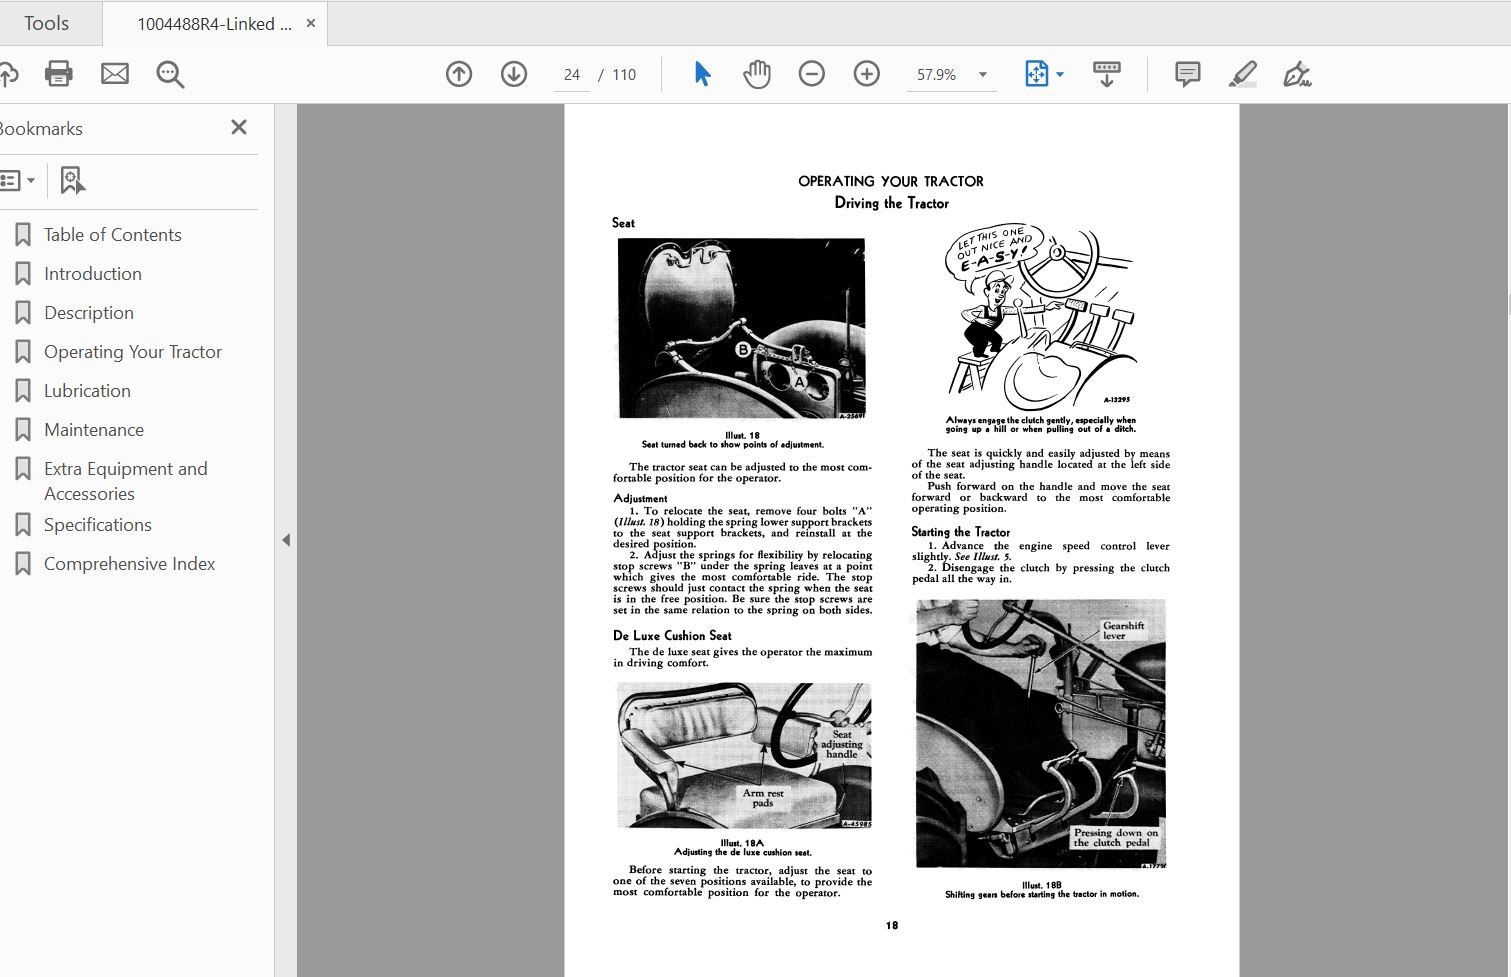Image resolution: width=1511 pixels, height=977 pixels.
Task: Click the "Starting the Tractor" heading
Action: pos(961,532)
